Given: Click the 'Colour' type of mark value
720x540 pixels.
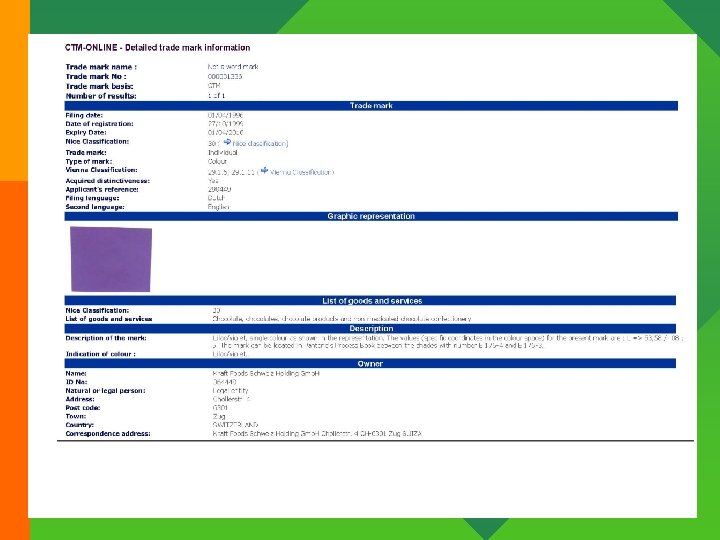Looking at the screenshot, I should click(217, 162).
